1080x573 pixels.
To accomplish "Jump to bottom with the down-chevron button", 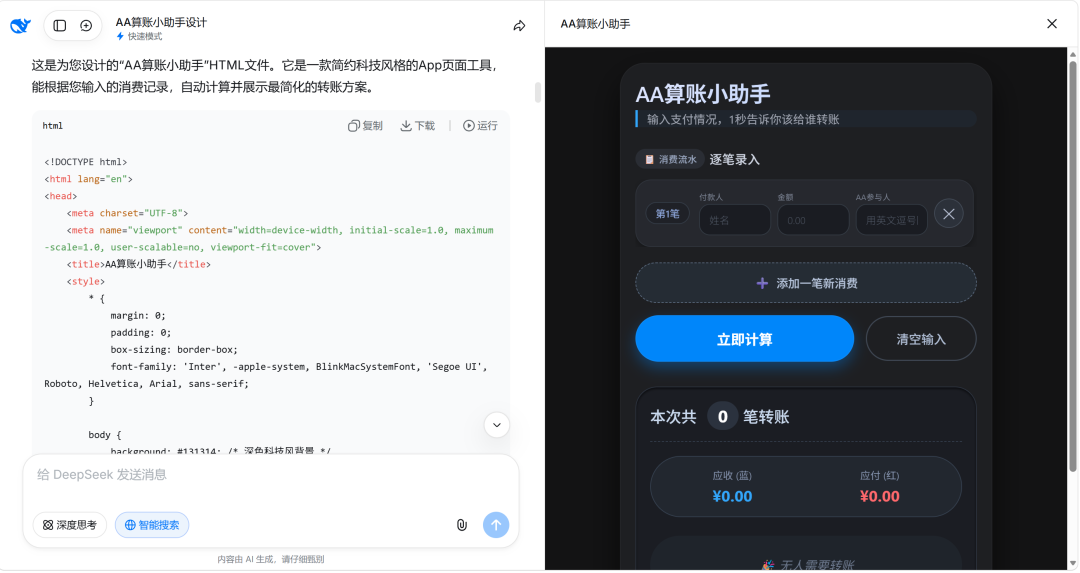I will click(497, 425).
